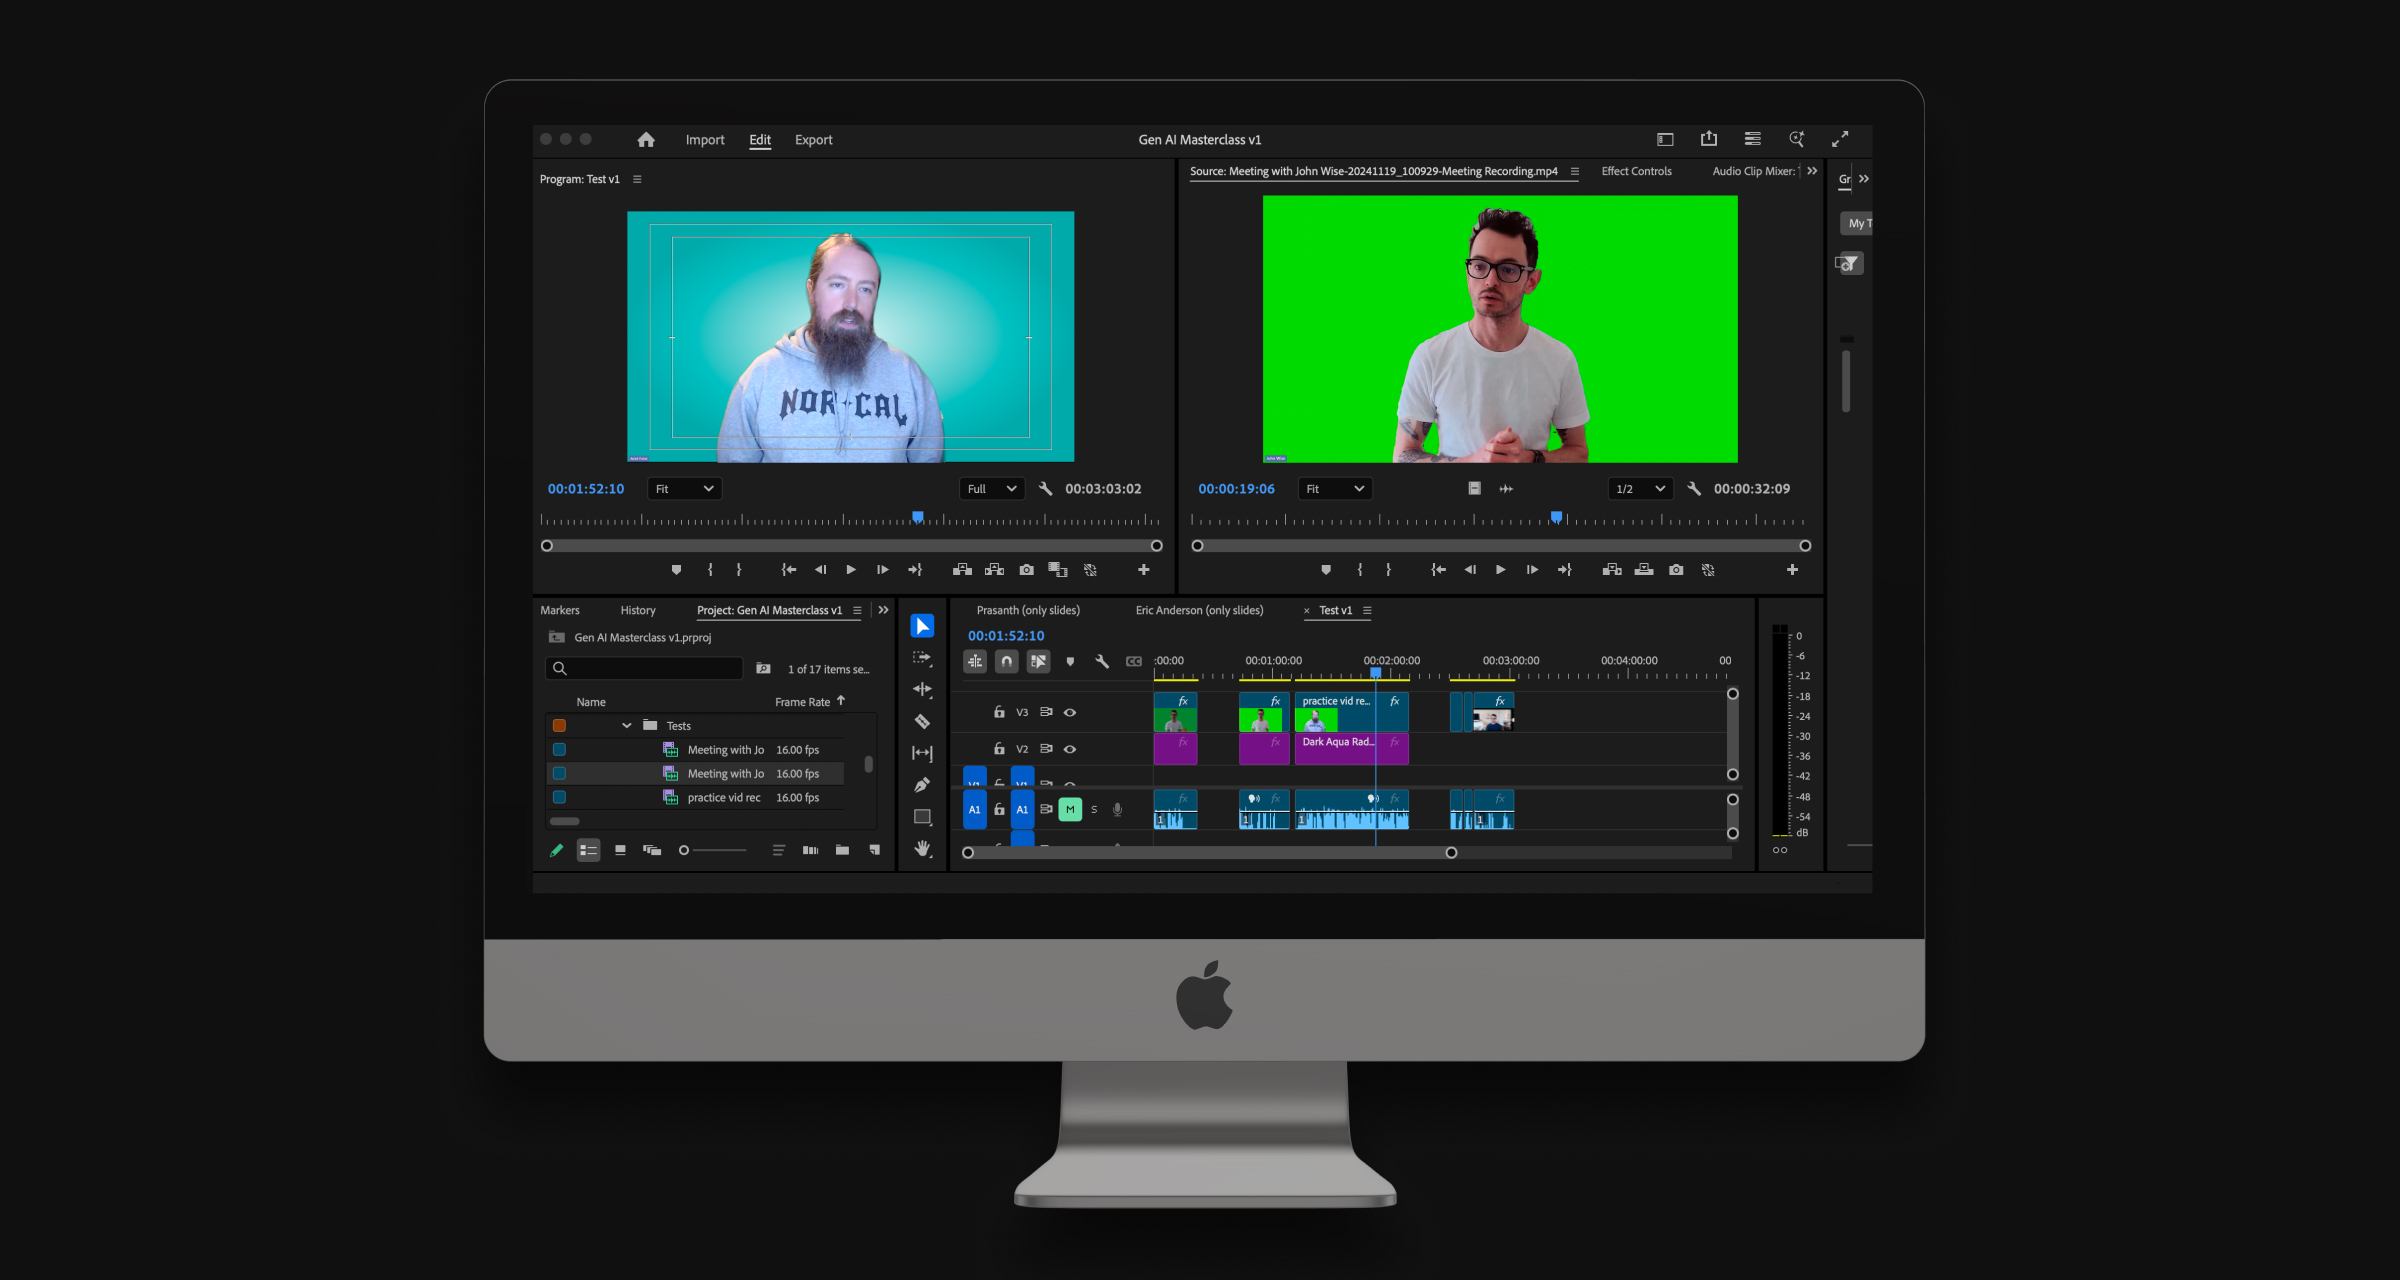Open the Fit zoom dropdown in Program monitor
2400x1280 pixels.
point(684,488)
